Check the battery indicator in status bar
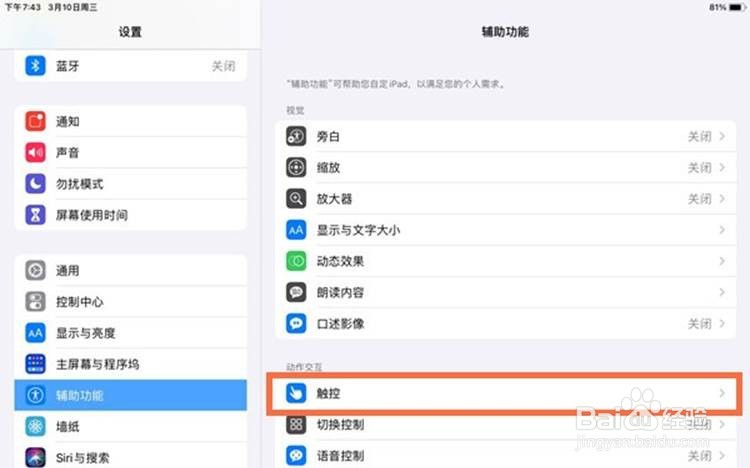The width and height of the screenshot is (750, 468). (737, 7)
